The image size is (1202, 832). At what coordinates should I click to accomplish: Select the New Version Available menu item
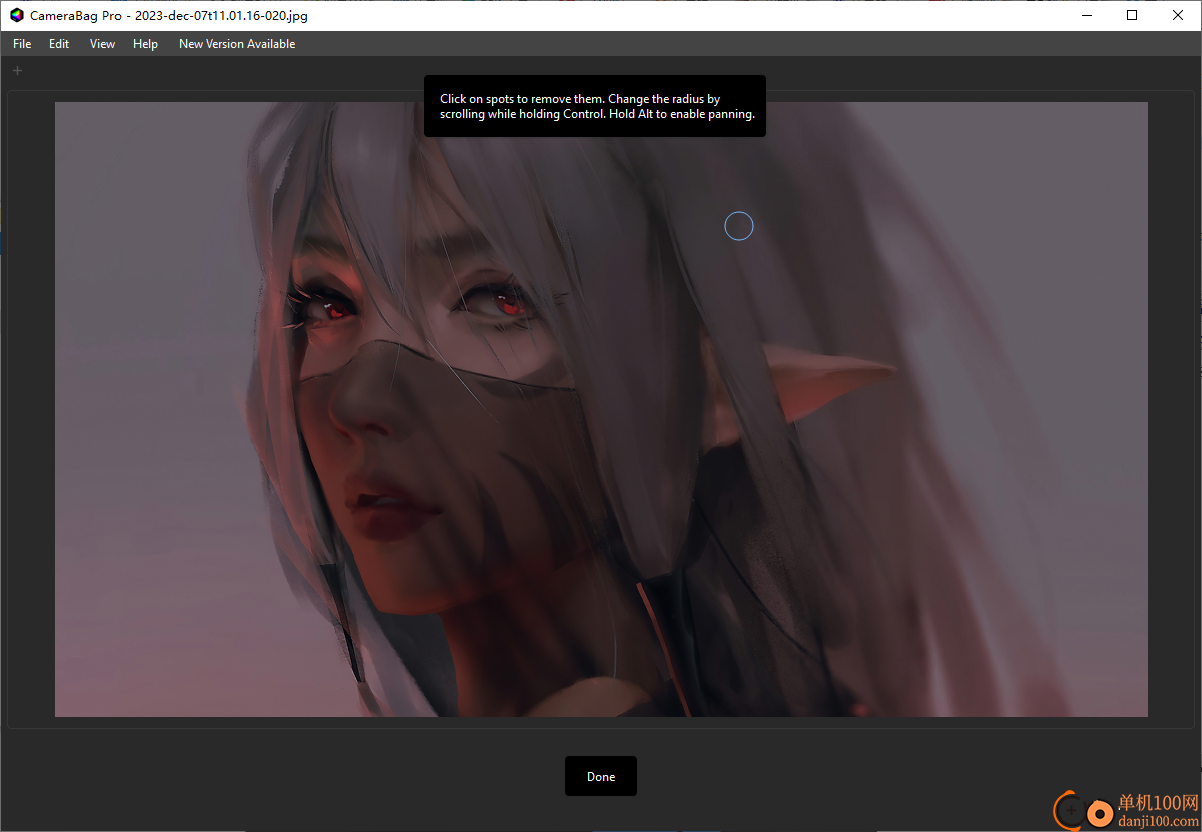(237, 44)
